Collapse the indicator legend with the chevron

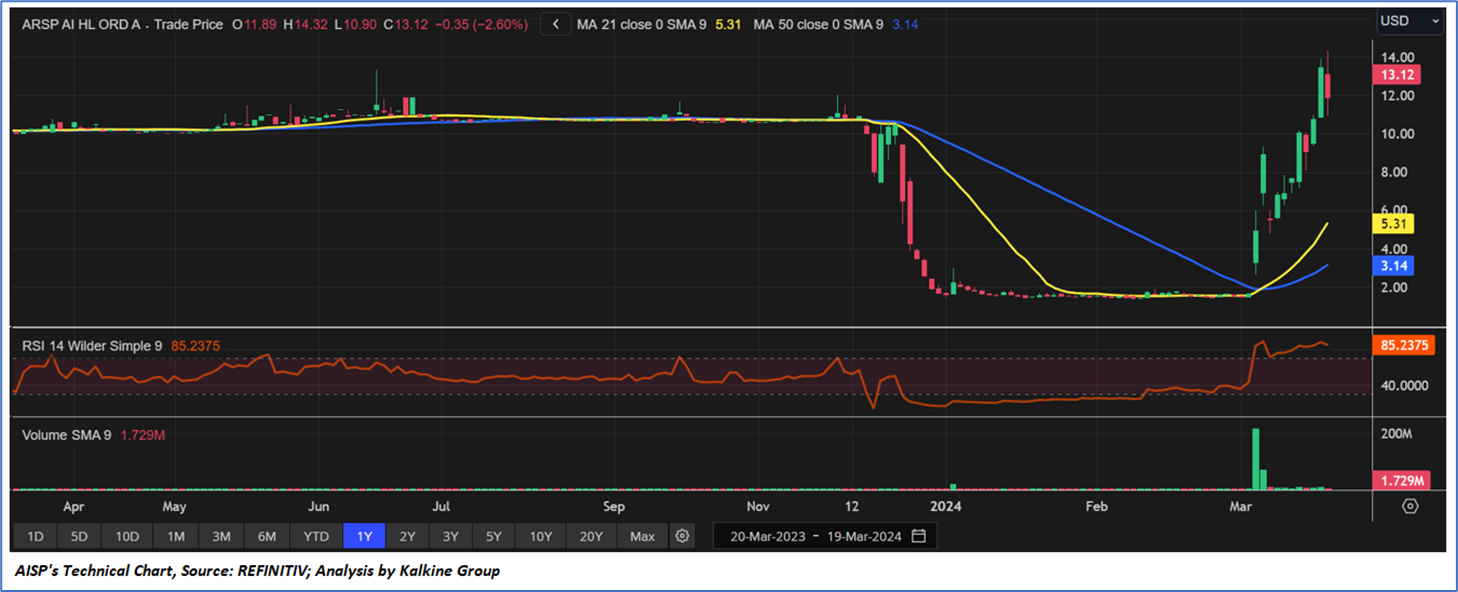(x=555, y=24)
